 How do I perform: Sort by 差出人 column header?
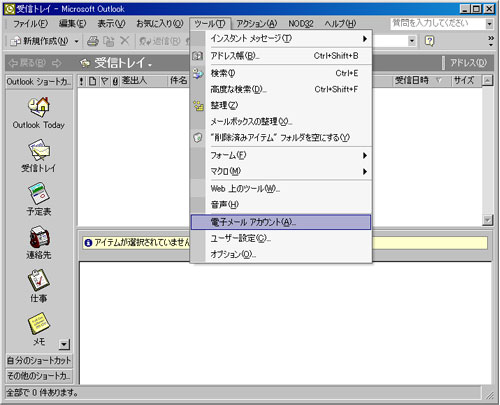(x=143, y=81)
